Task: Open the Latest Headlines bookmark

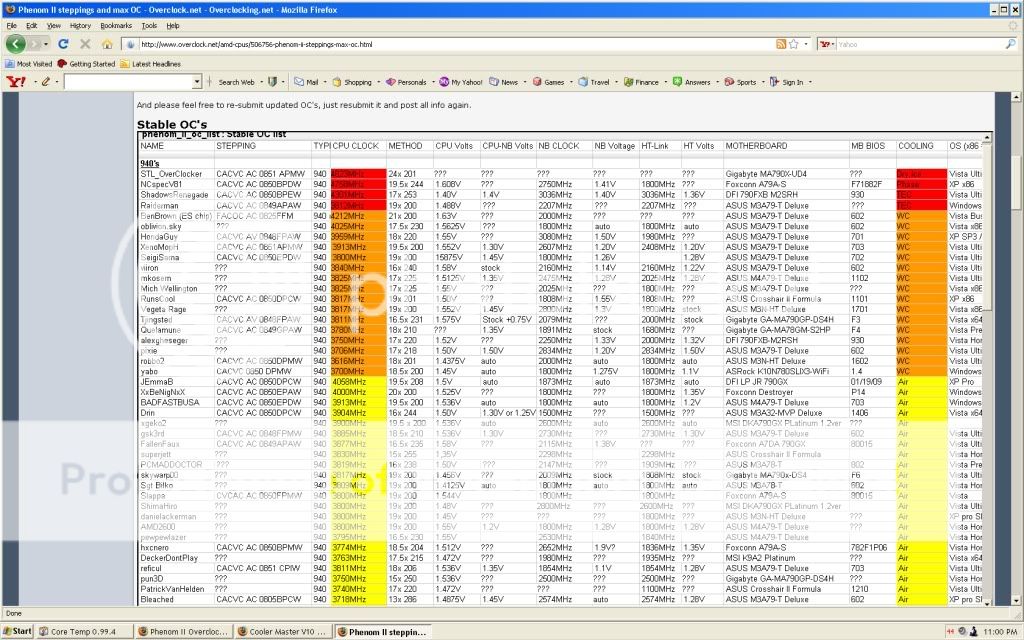Action: click(150, 63)
